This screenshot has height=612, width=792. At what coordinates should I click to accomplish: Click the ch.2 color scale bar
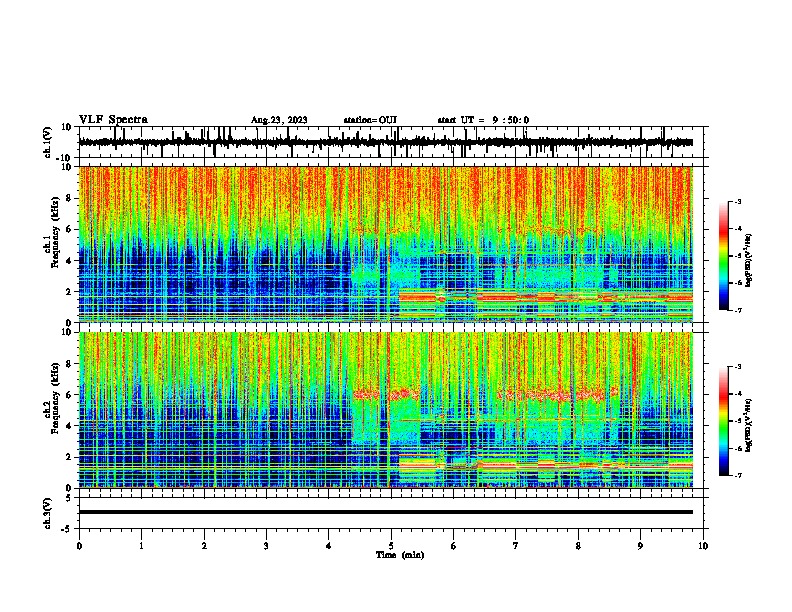click(724, 421)
